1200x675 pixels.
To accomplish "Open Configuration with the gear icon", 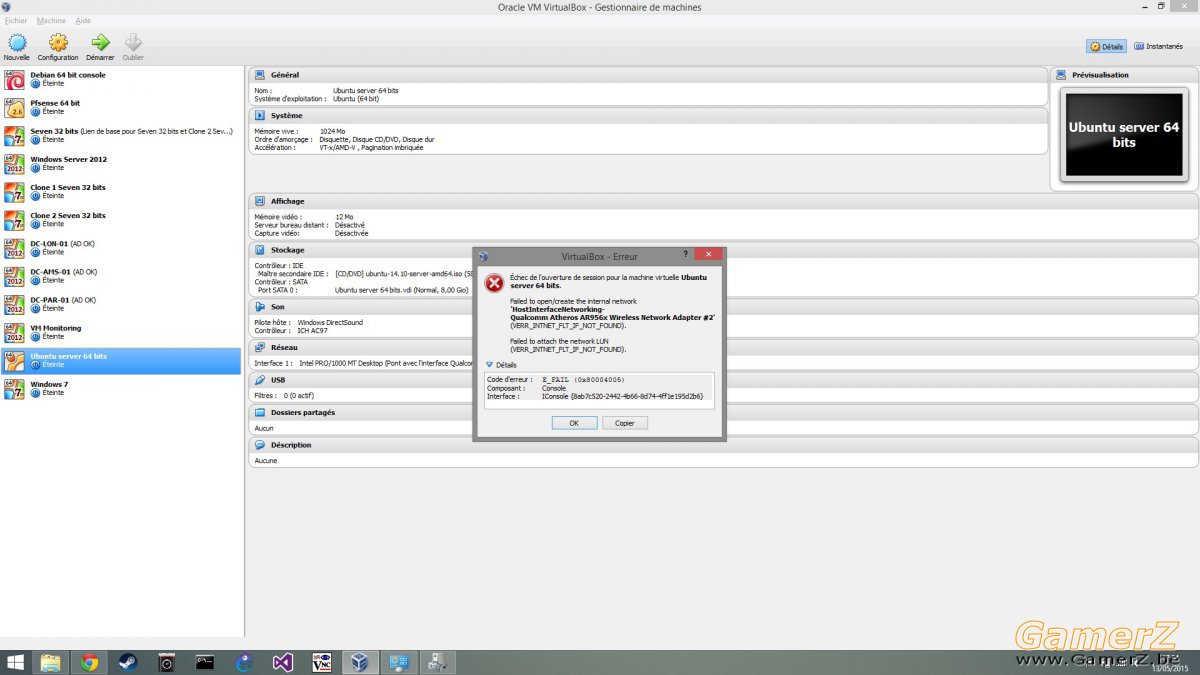I will tap(58, 43).
